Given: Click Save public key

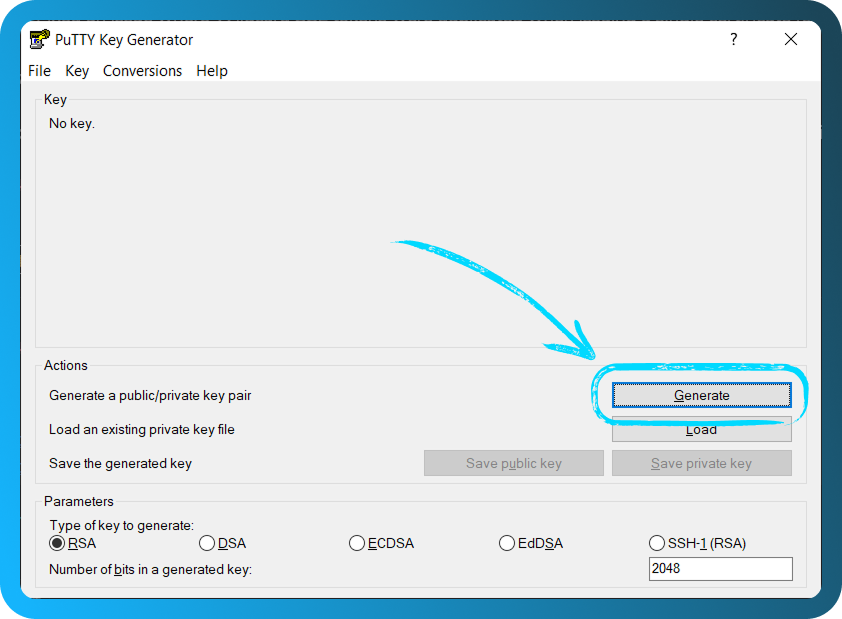Looking at the screenshot, I should (x=513, y=462).
